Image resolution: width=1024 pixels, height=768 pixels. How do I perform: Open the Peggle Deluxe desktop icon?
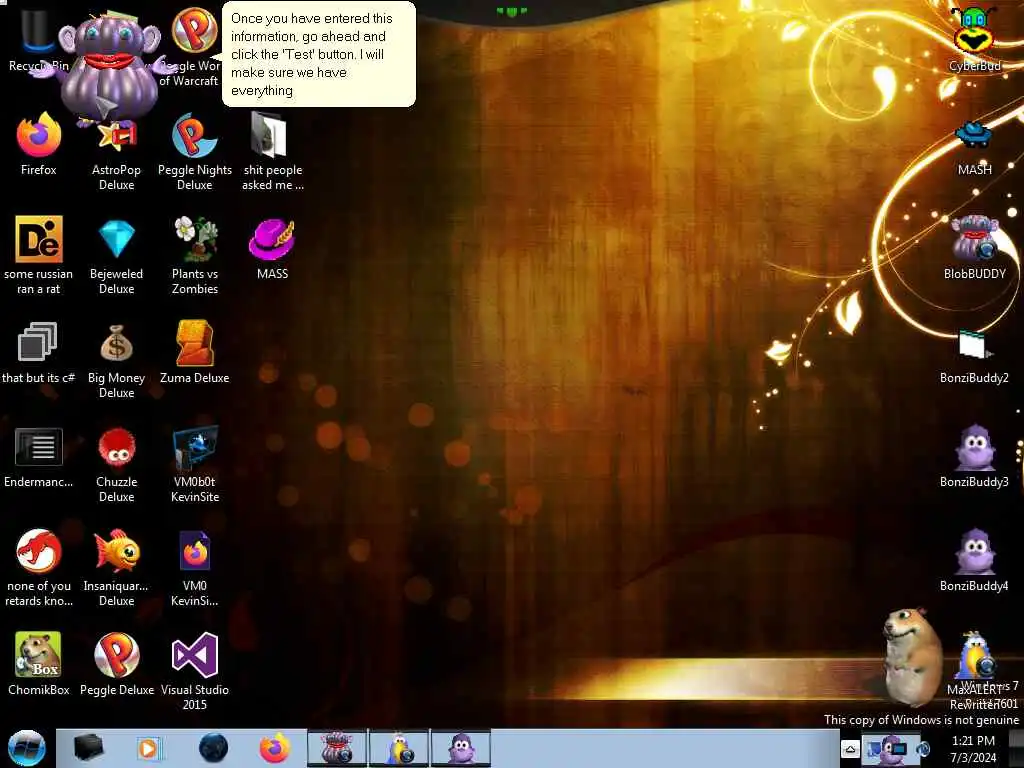click(x=116, y=665)
